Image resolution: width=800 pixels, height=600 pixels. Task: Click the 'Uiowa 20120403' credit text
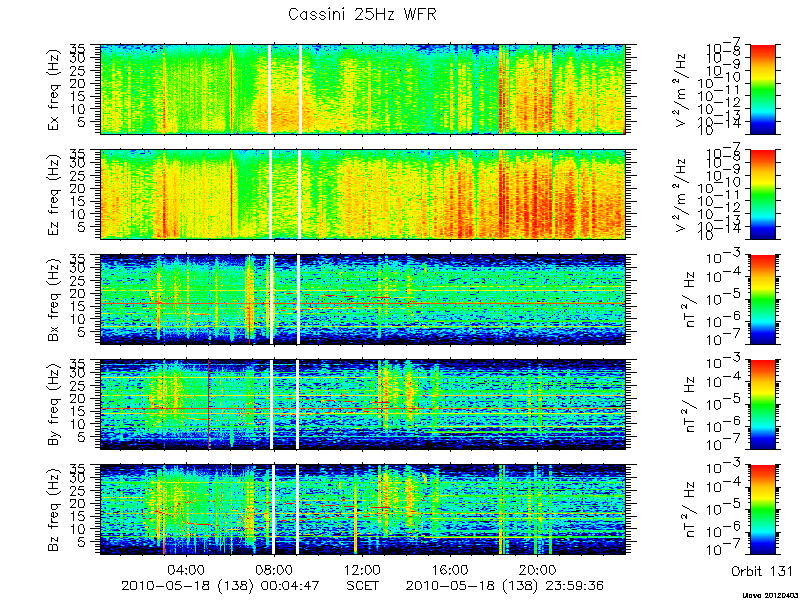pyautogui.click(x=771, y=595)
